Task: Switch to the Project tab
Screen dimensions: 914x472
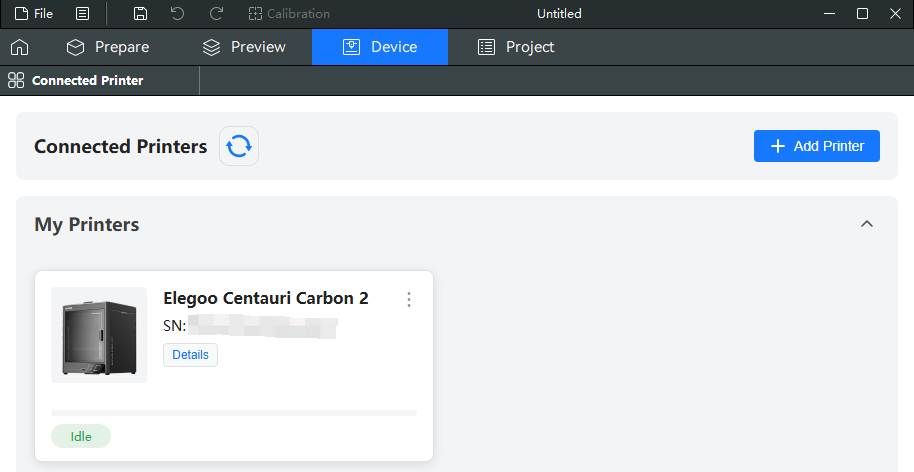Action: [x=516, y=47]
